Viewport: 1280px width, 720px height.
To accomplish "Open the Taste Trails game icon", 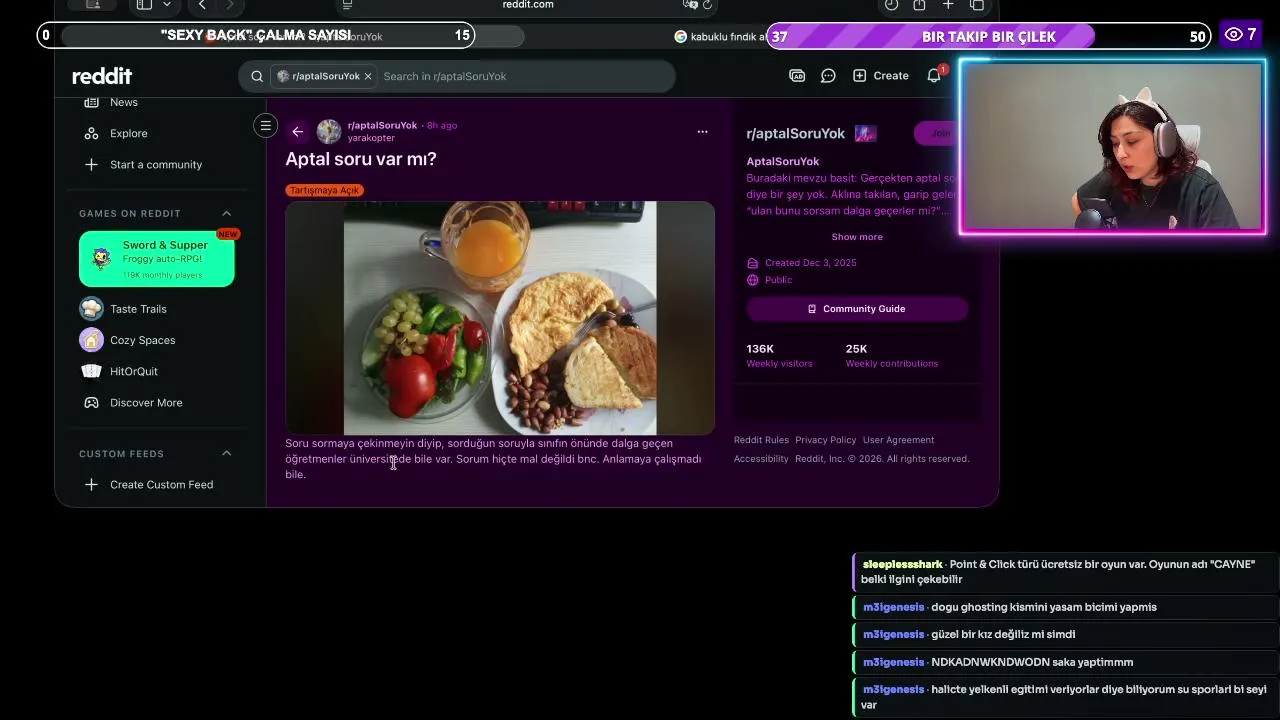I will coord(91,308).
